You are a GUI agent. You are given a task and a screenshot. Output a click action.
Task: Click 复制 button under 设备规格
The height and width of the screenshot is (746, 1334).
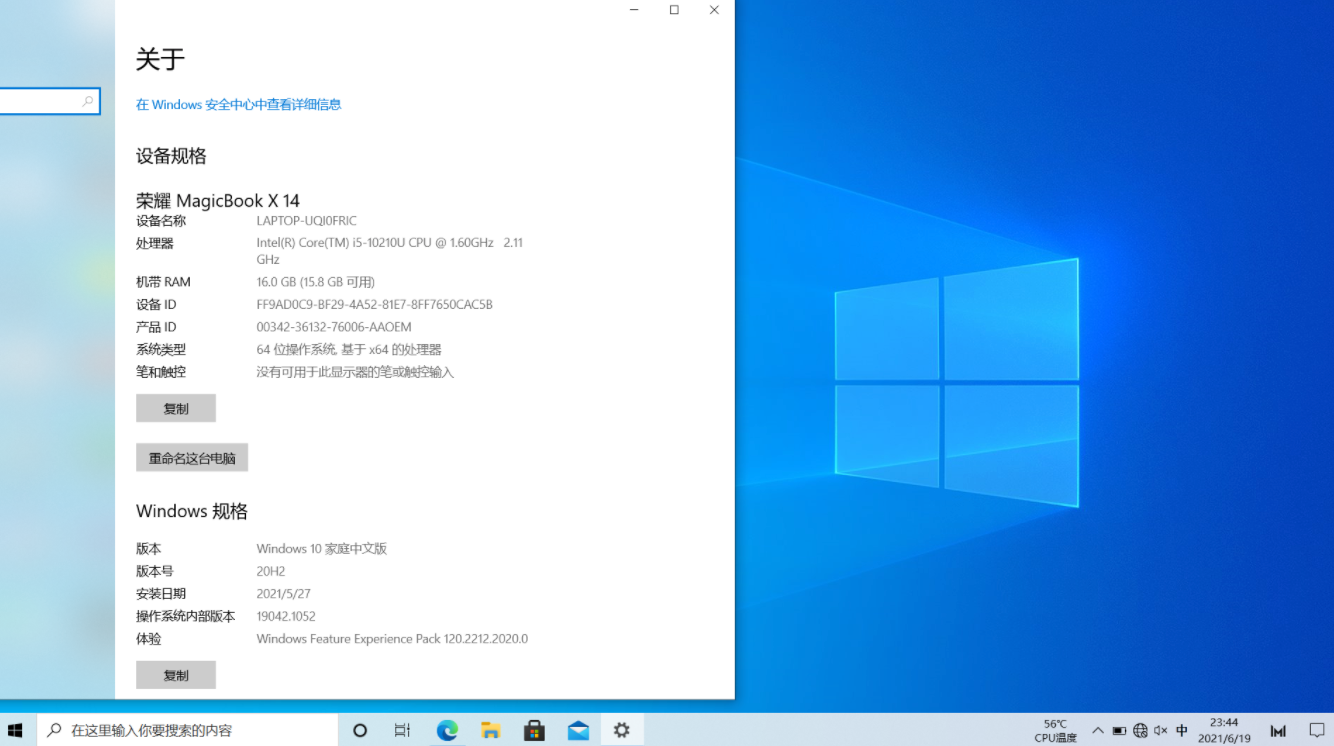[176, 408]
